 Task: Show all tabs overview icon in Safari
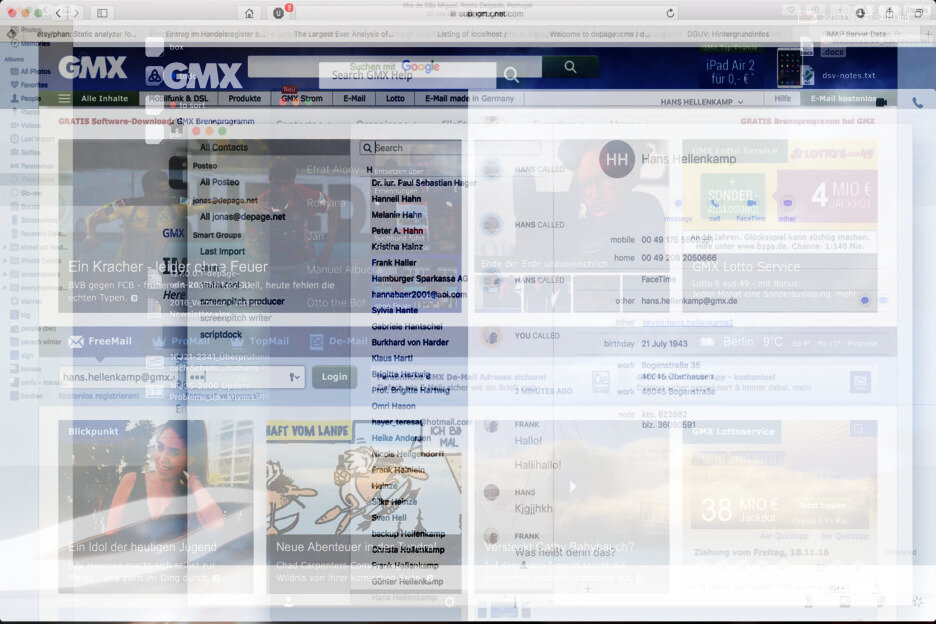click(919, 13)
